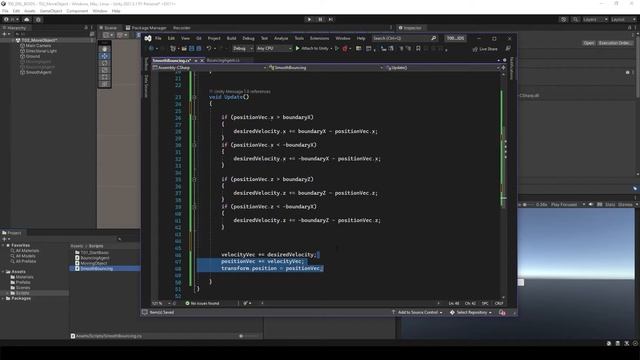Click Hierarchy panel lock icon

pos(86,28)
